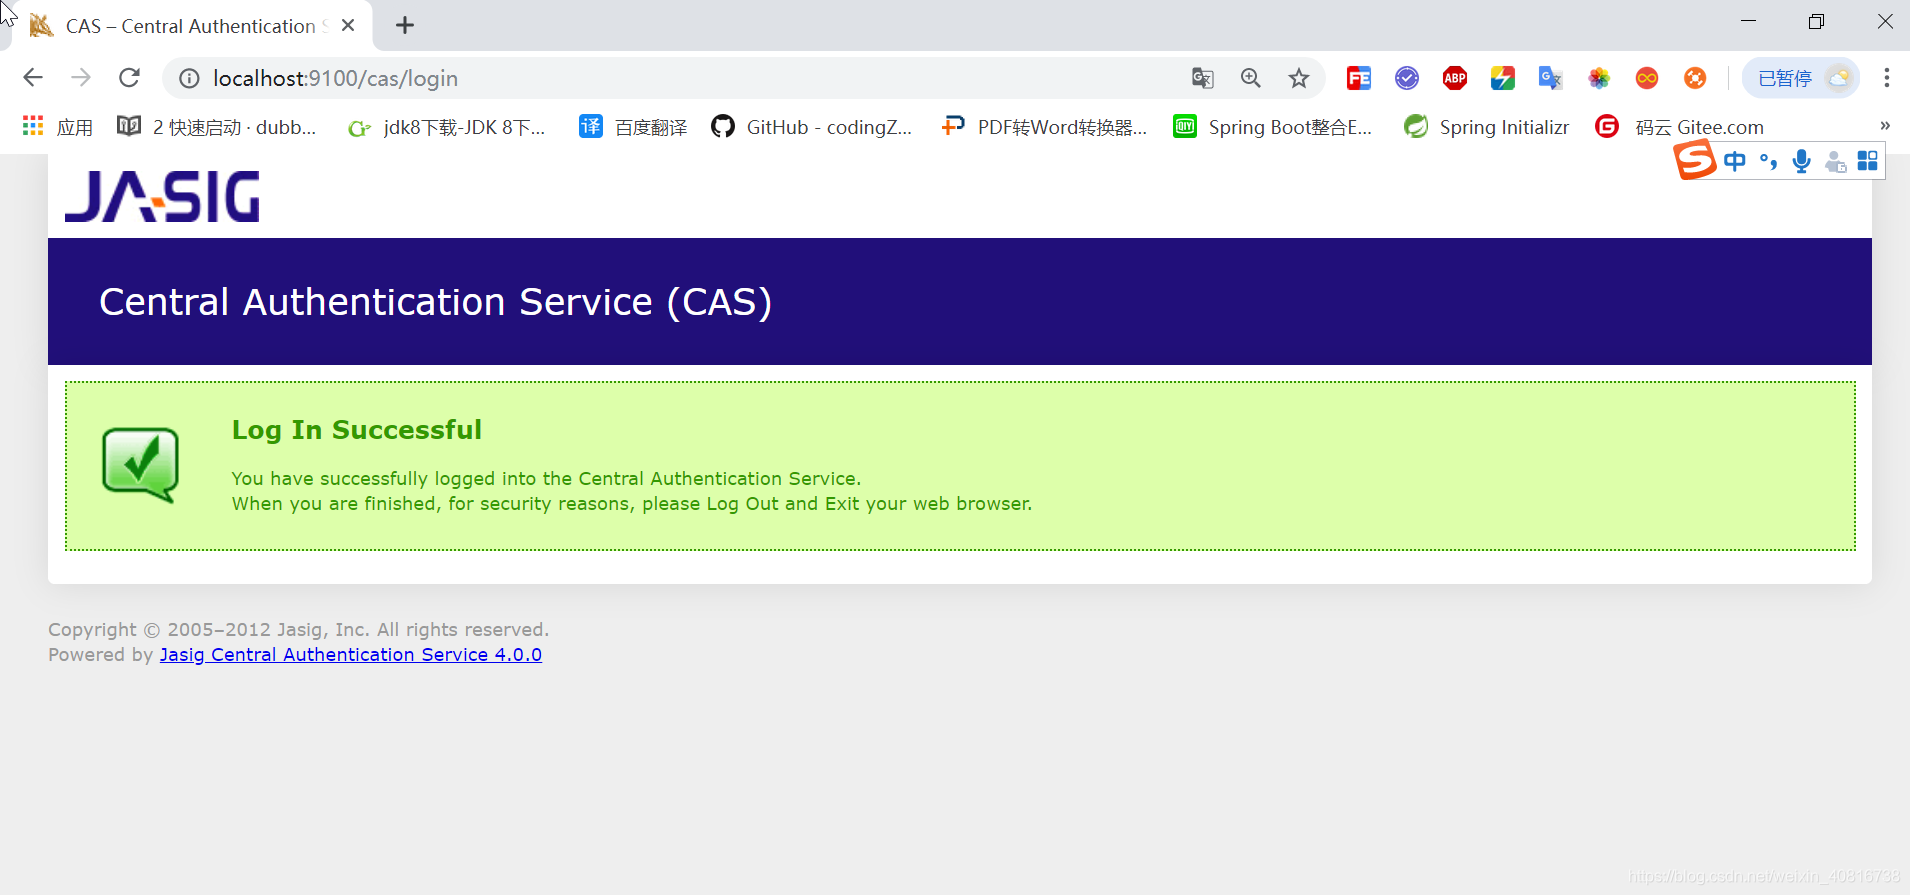
Task: Open a new browser tab
Action: [x=405, y=26]
